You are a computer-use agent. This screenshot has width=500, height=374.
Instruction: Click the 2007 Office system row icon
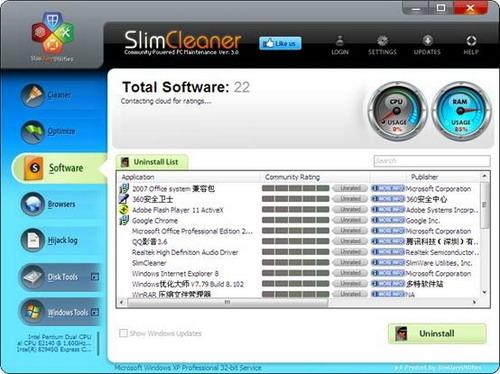click(x=124, y=188)
